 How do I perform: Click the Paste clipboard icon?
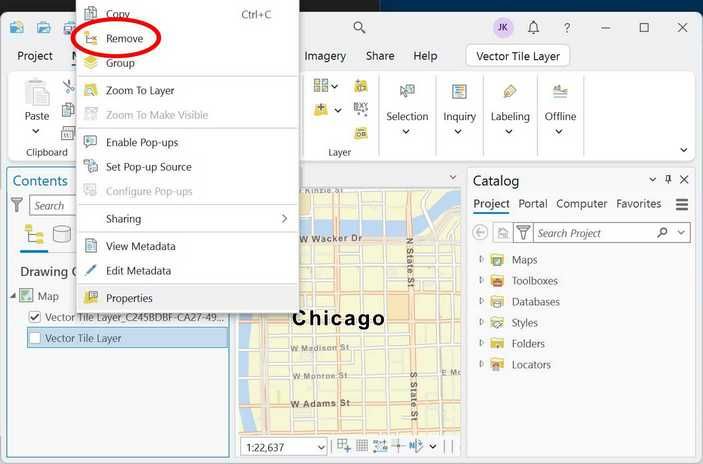pos(37,93)
